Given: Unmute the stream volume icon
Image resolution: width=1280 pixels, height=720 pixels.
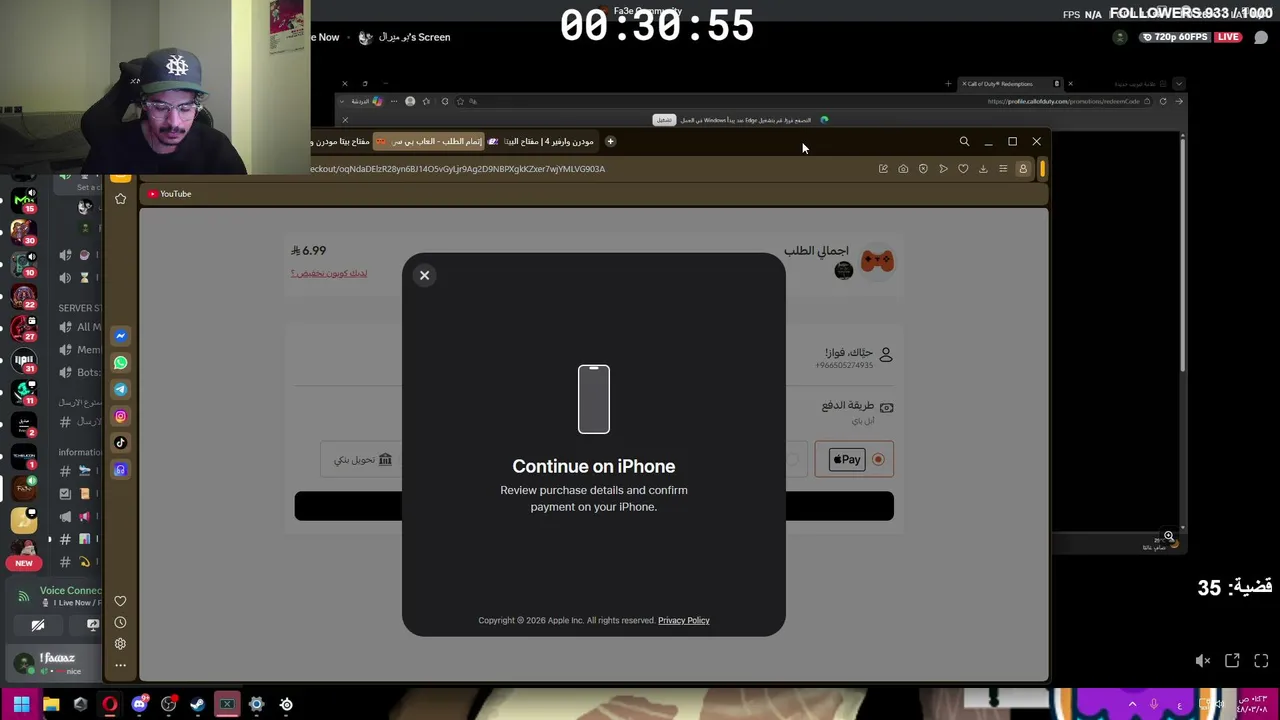Looking at the screenshot, I should point(1203,661).
